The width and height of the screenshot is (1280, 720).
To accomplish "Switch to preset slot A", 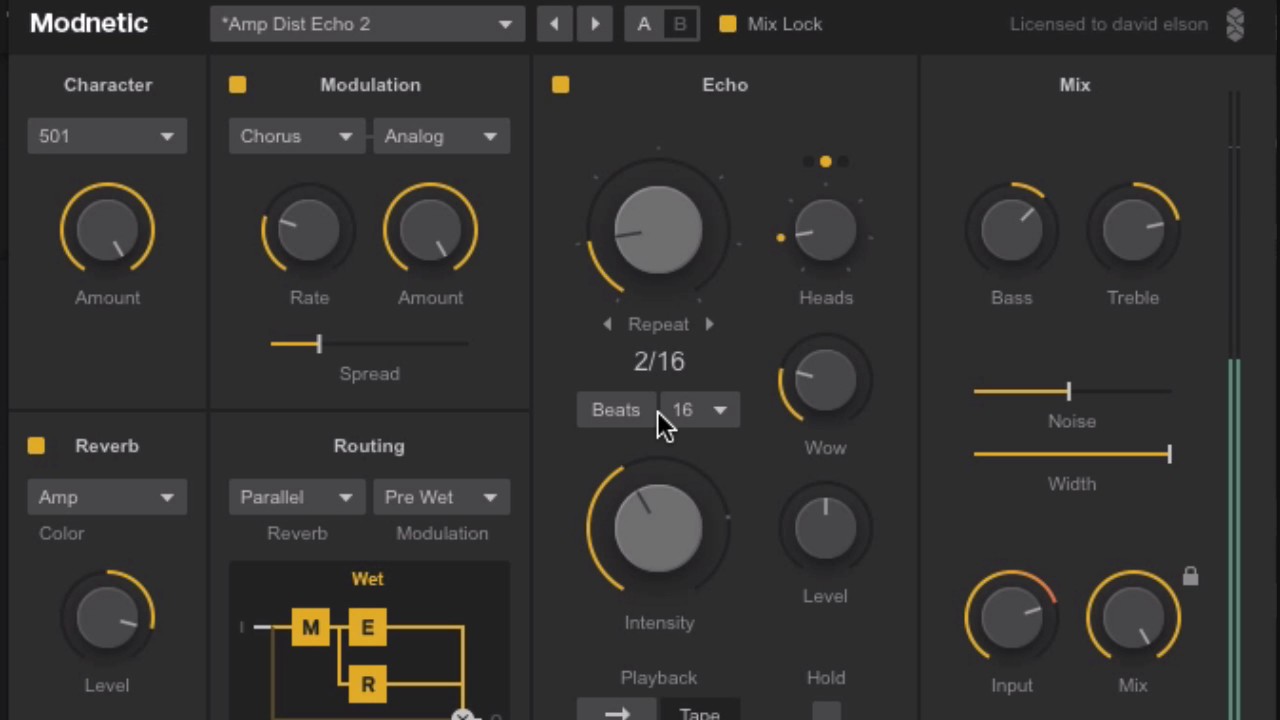I will click(644, 24).
